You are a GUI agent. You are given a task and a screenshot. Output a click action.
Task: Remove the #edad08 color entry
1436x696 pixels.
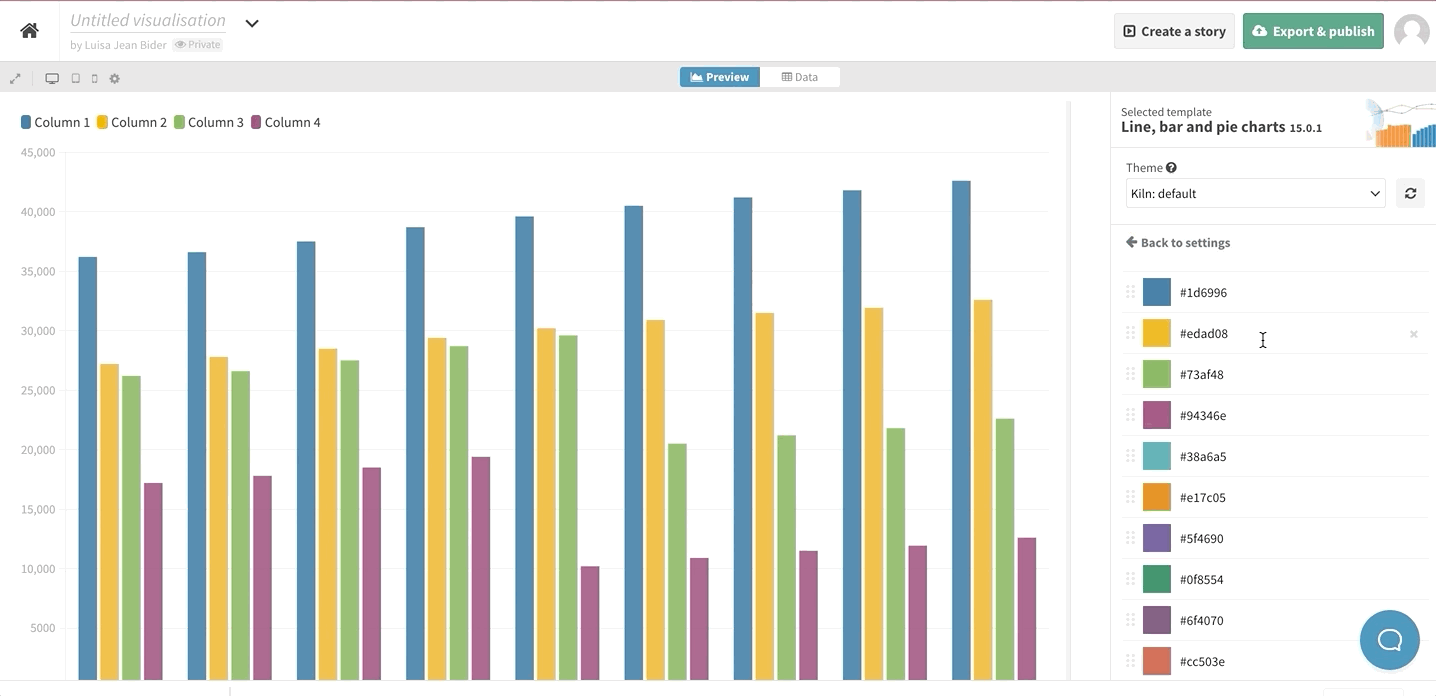coord(1413,334)
